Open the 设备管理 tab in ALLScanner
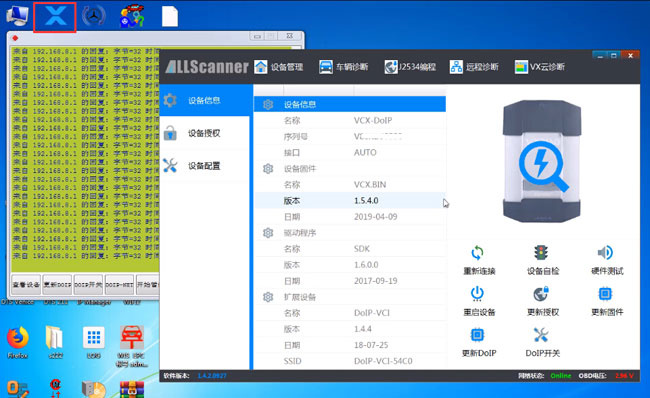 coord(279,67)
